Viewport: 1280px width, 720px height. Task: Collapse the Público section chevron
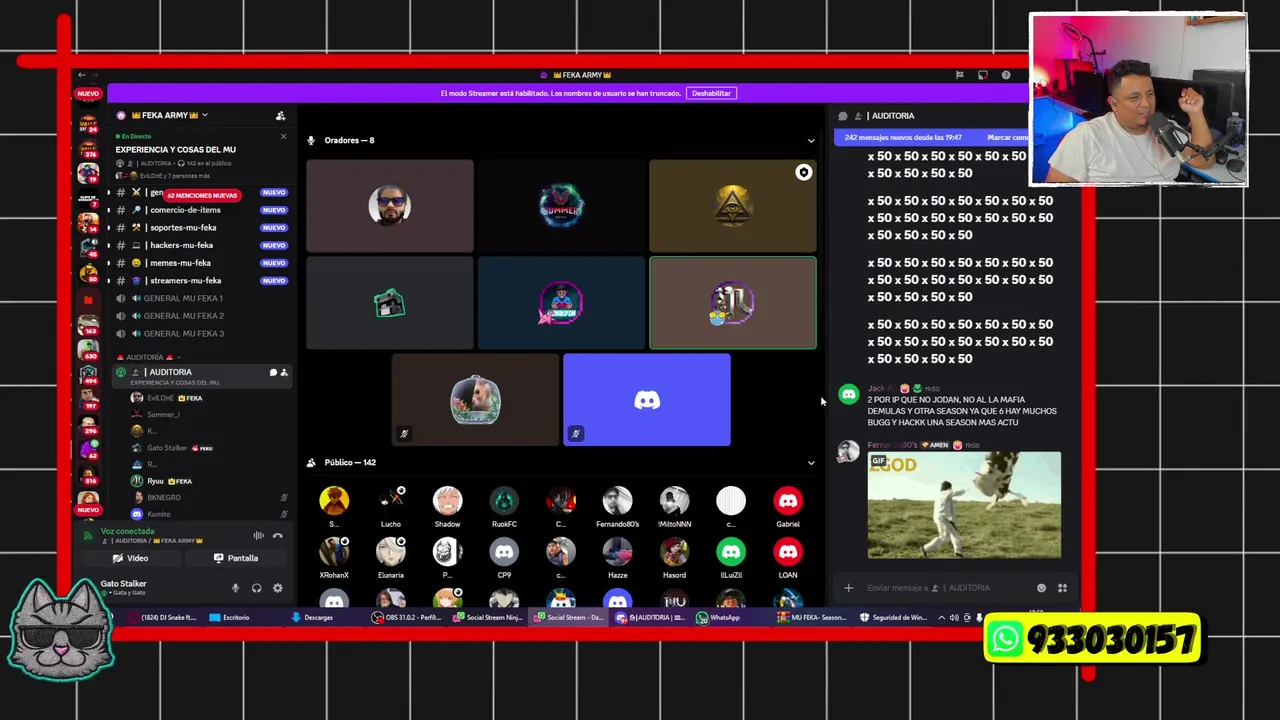point(811,463)
